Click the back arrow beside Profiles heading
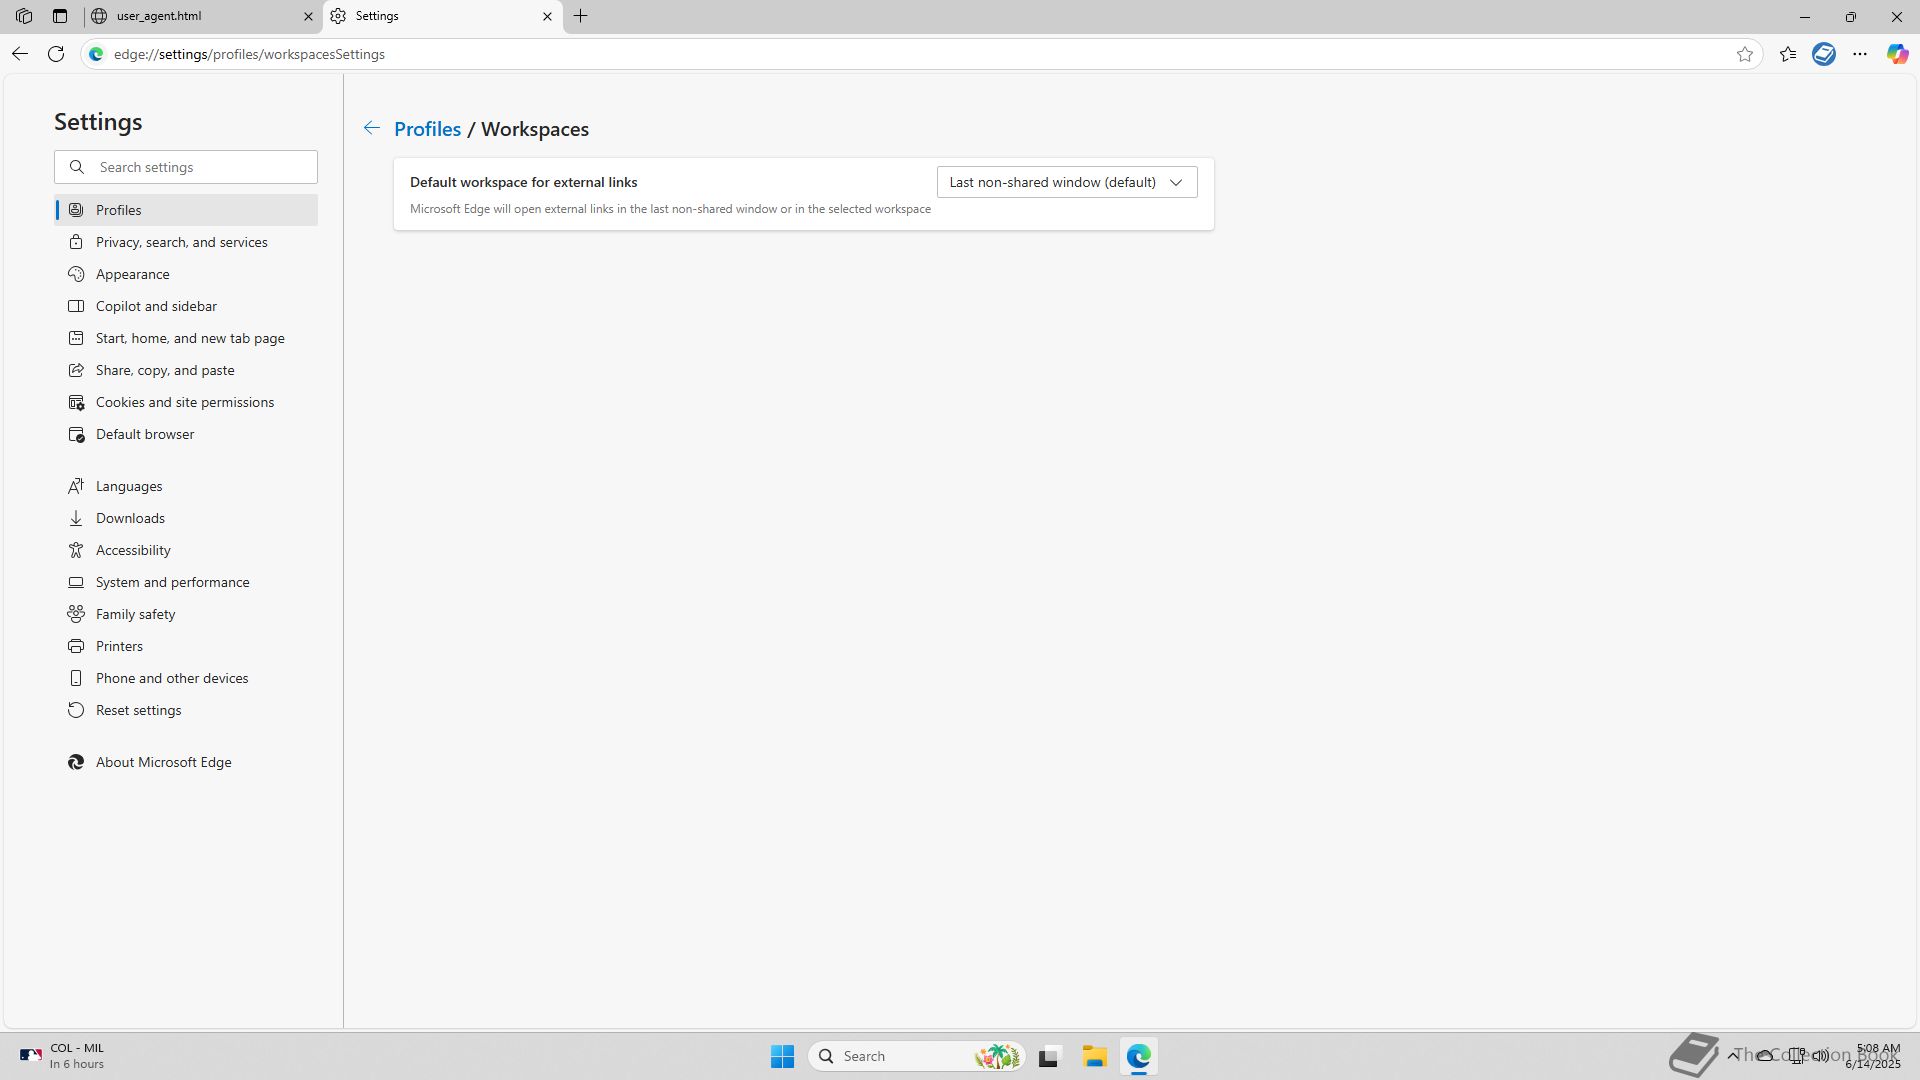This screenshot has height=1080, width=1920. pyautogui.click(x=371, y=128)
